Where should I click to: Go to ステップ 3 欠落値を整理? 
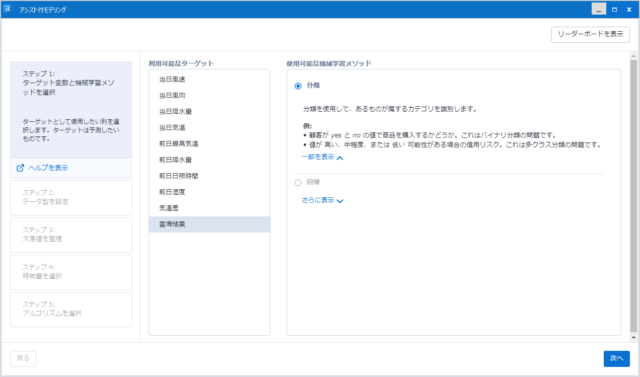(x=71, y=235)
